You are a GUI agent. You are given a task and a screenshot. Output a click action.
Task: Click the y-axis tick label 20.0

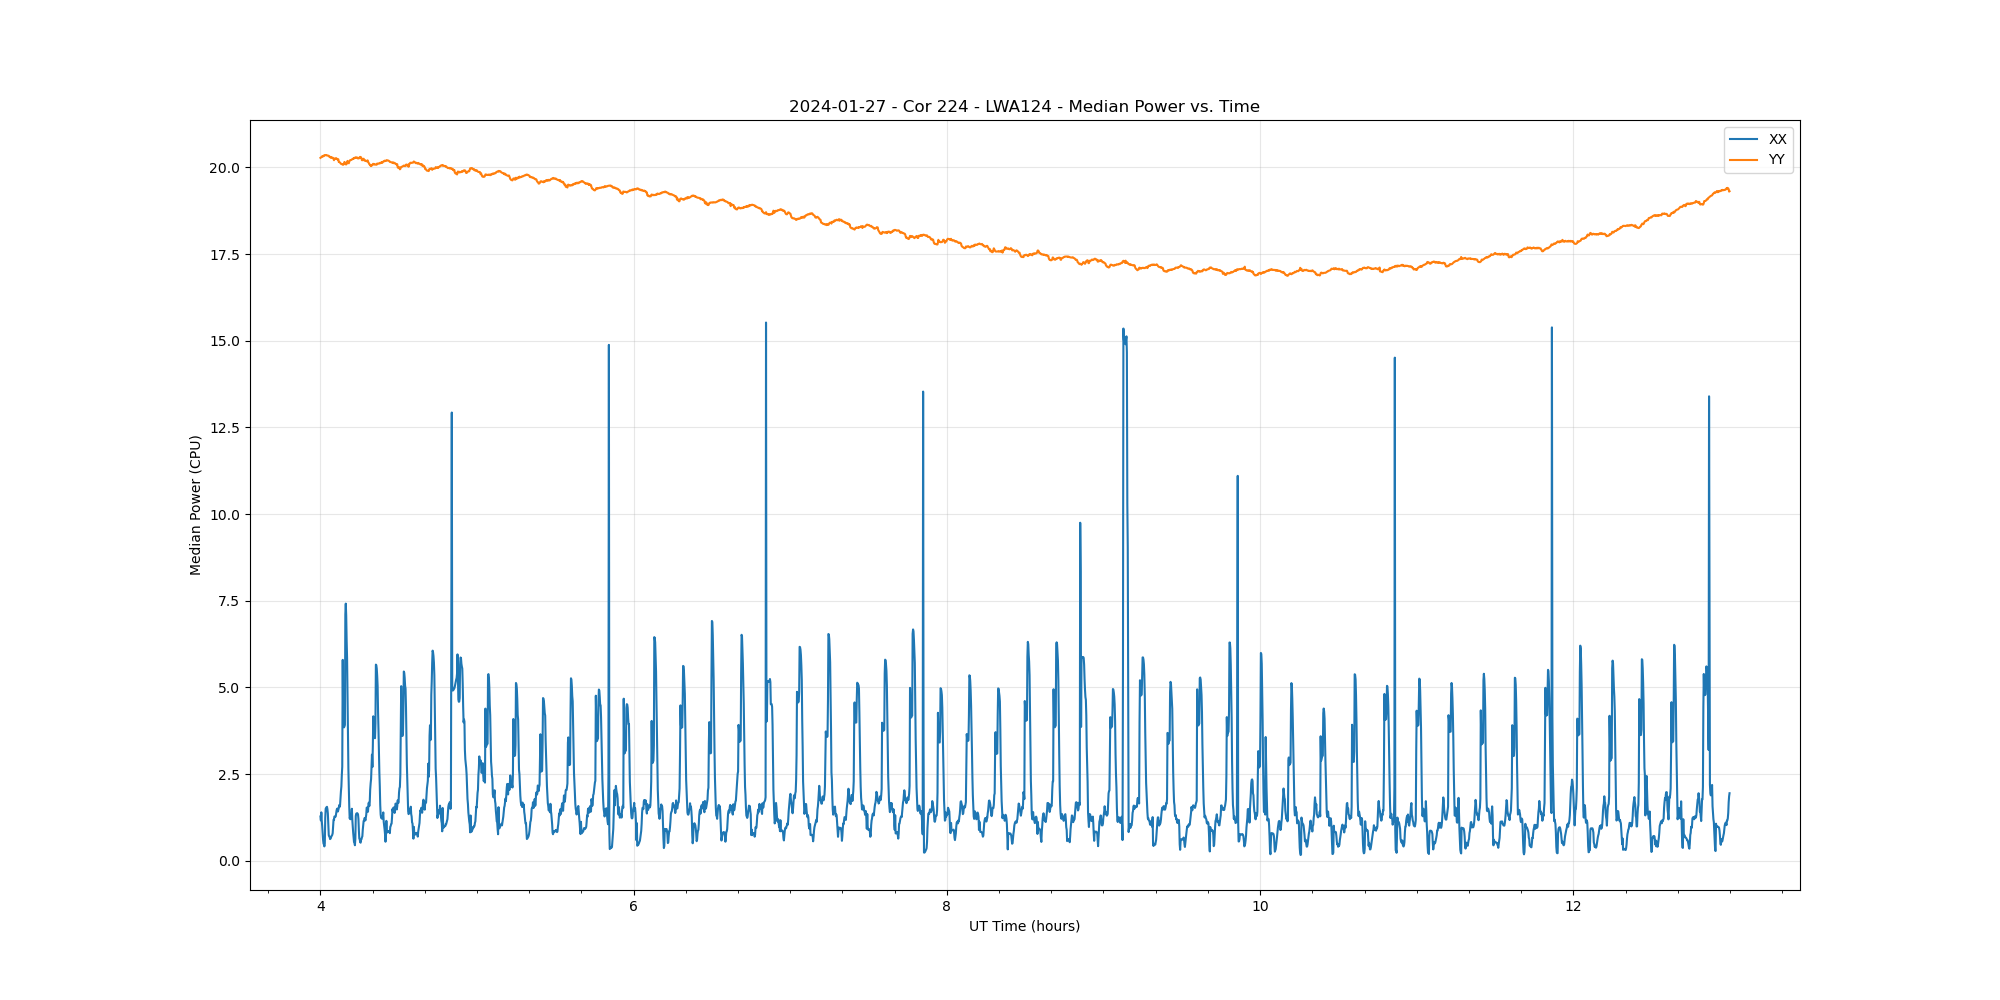click(x=224, y=168)
